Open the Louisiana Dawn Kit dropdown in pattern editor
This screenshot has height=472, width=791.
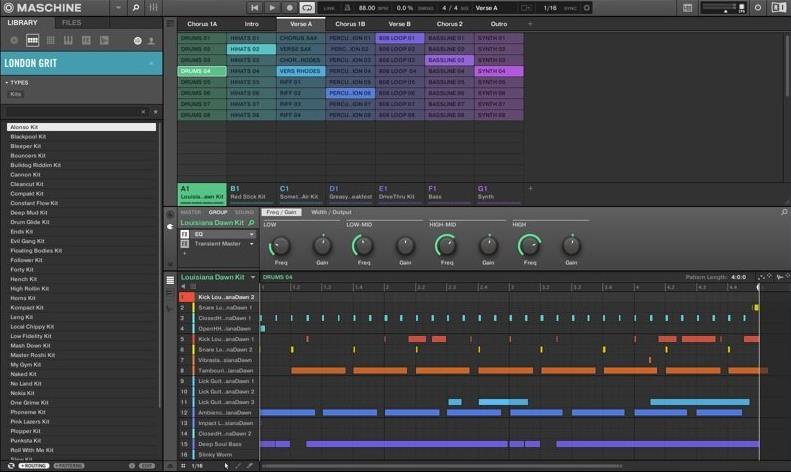253,277
